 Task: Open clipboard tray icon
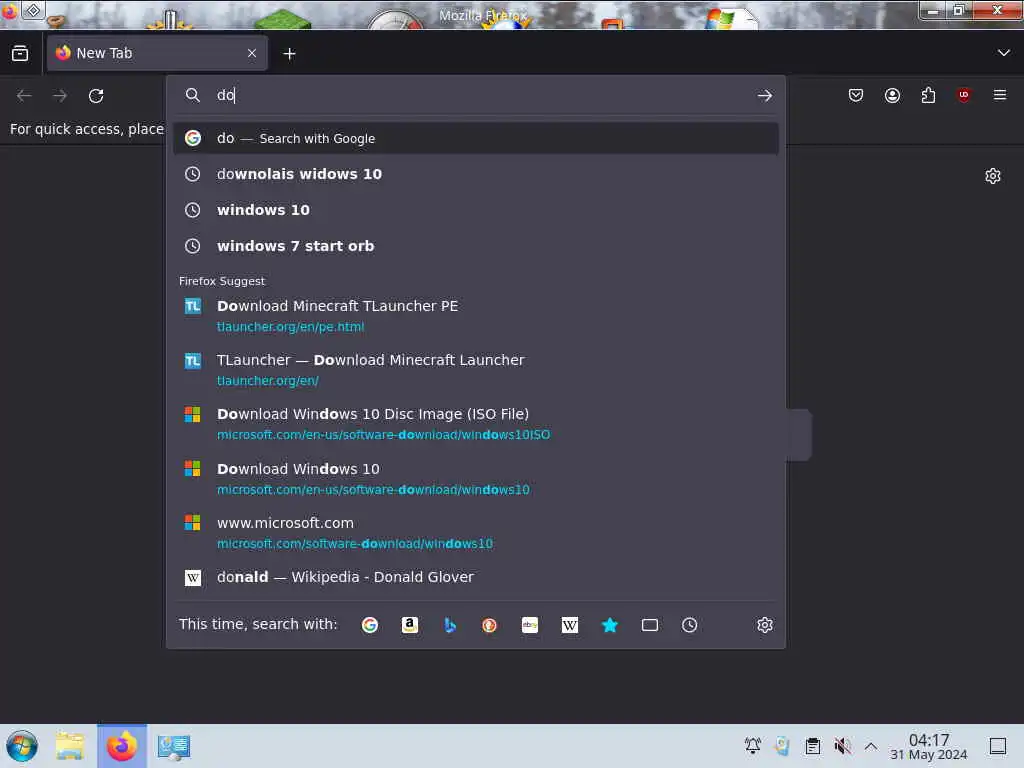point(812,745)
